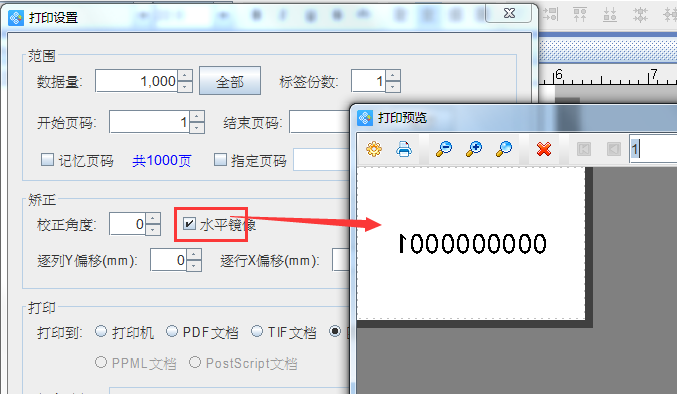The image size is (677, 394).
Task: Decrease 逐列Y偏移 with down arrow
Action: click(x=193, y=265)
